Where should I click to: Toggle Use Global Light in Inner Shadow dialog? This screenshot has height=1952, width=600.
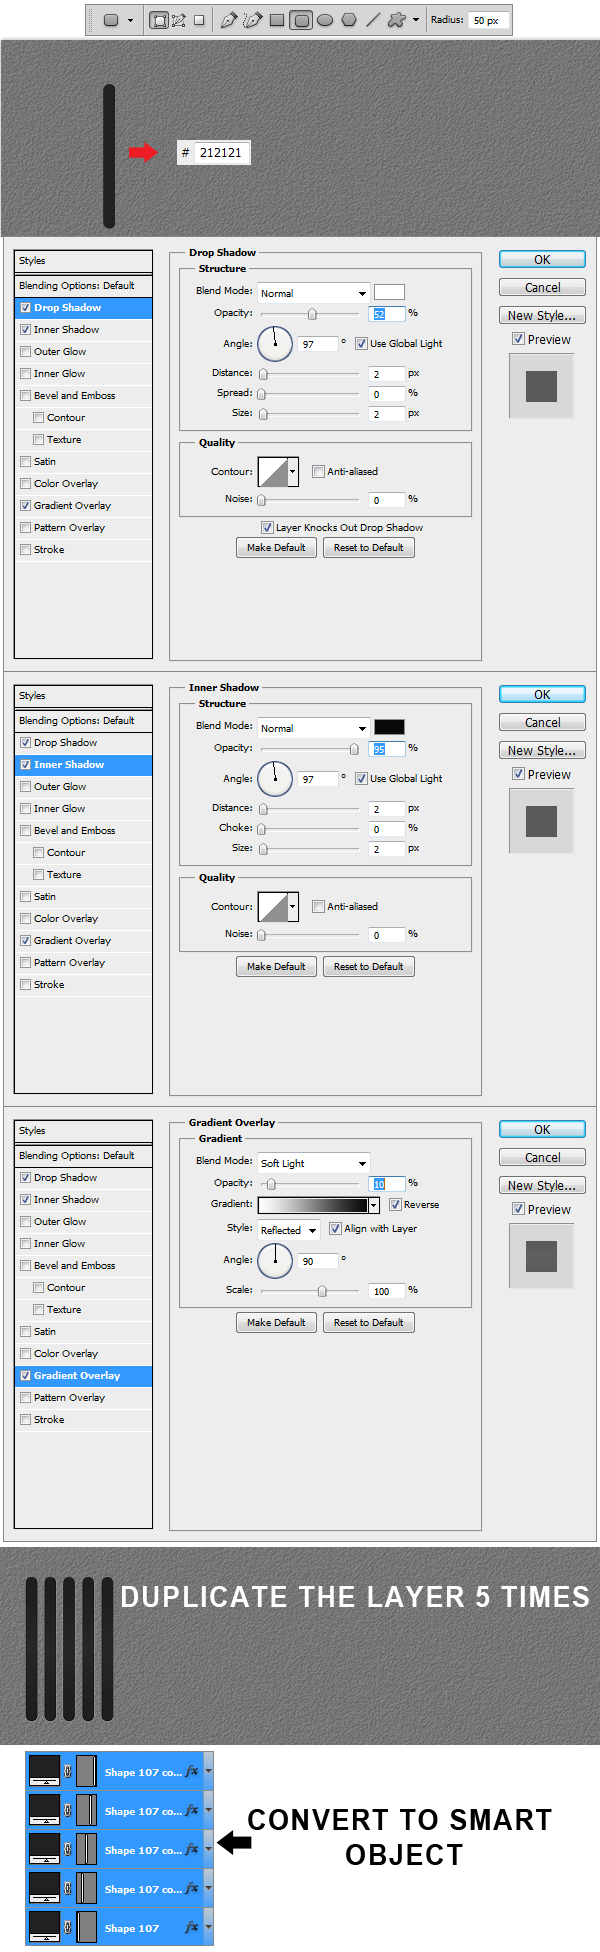[x=362, y=779]
